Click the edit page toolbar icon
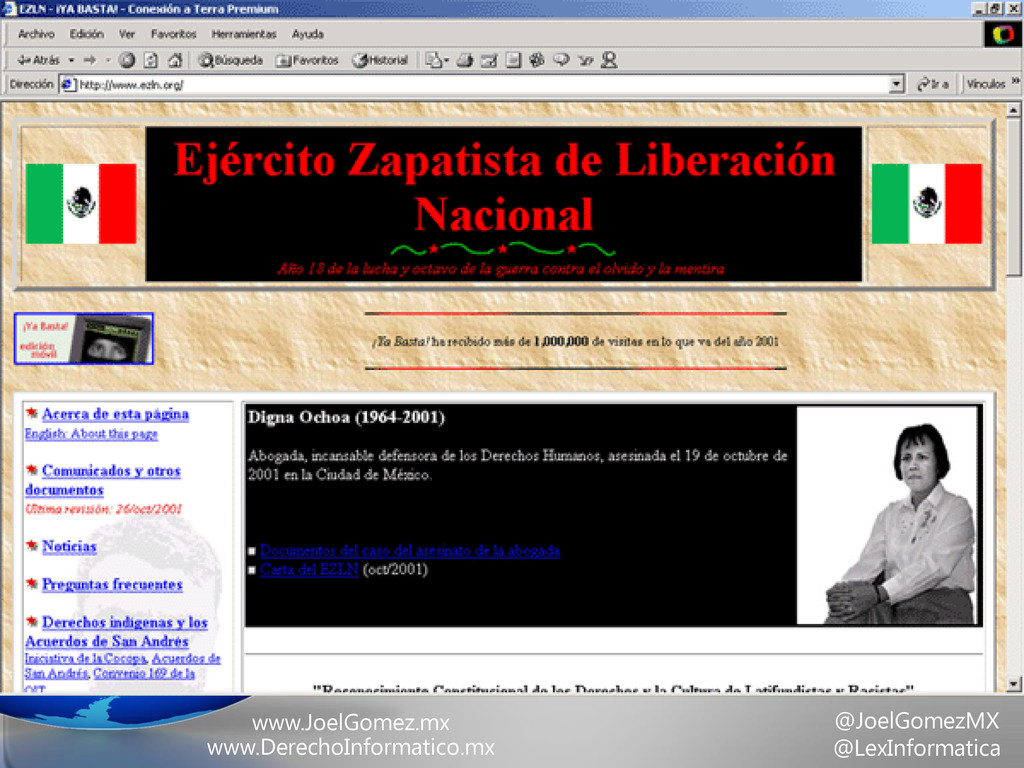The image size is (1024, 768). [x=489, y=60]
